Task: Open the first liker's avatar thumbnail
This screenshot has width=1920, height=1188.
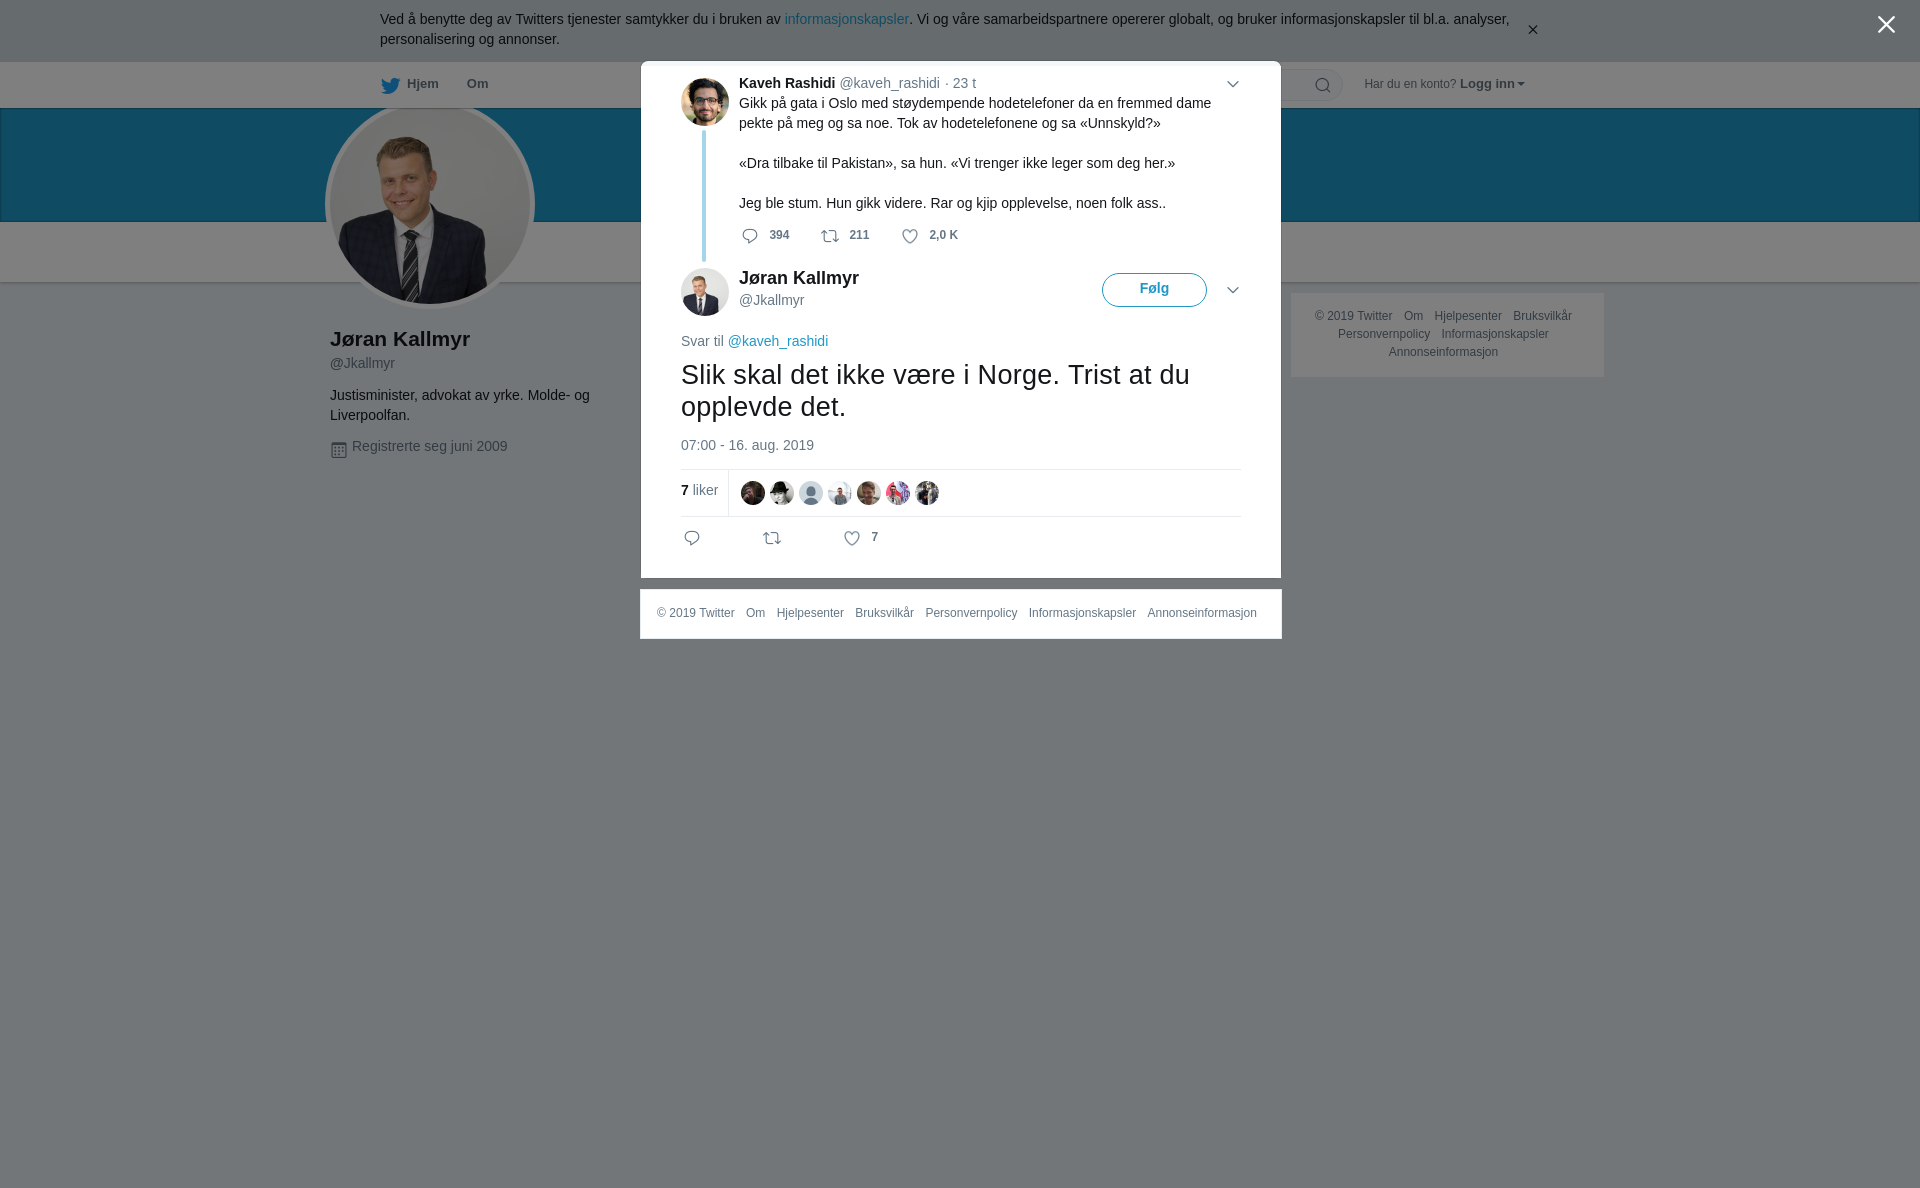Action: click(753, 493)
